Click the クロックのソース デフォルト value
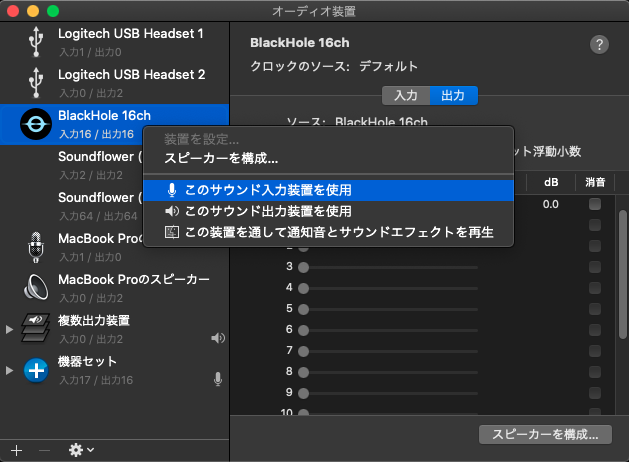629x462 pixels. (x=388, y=66)
